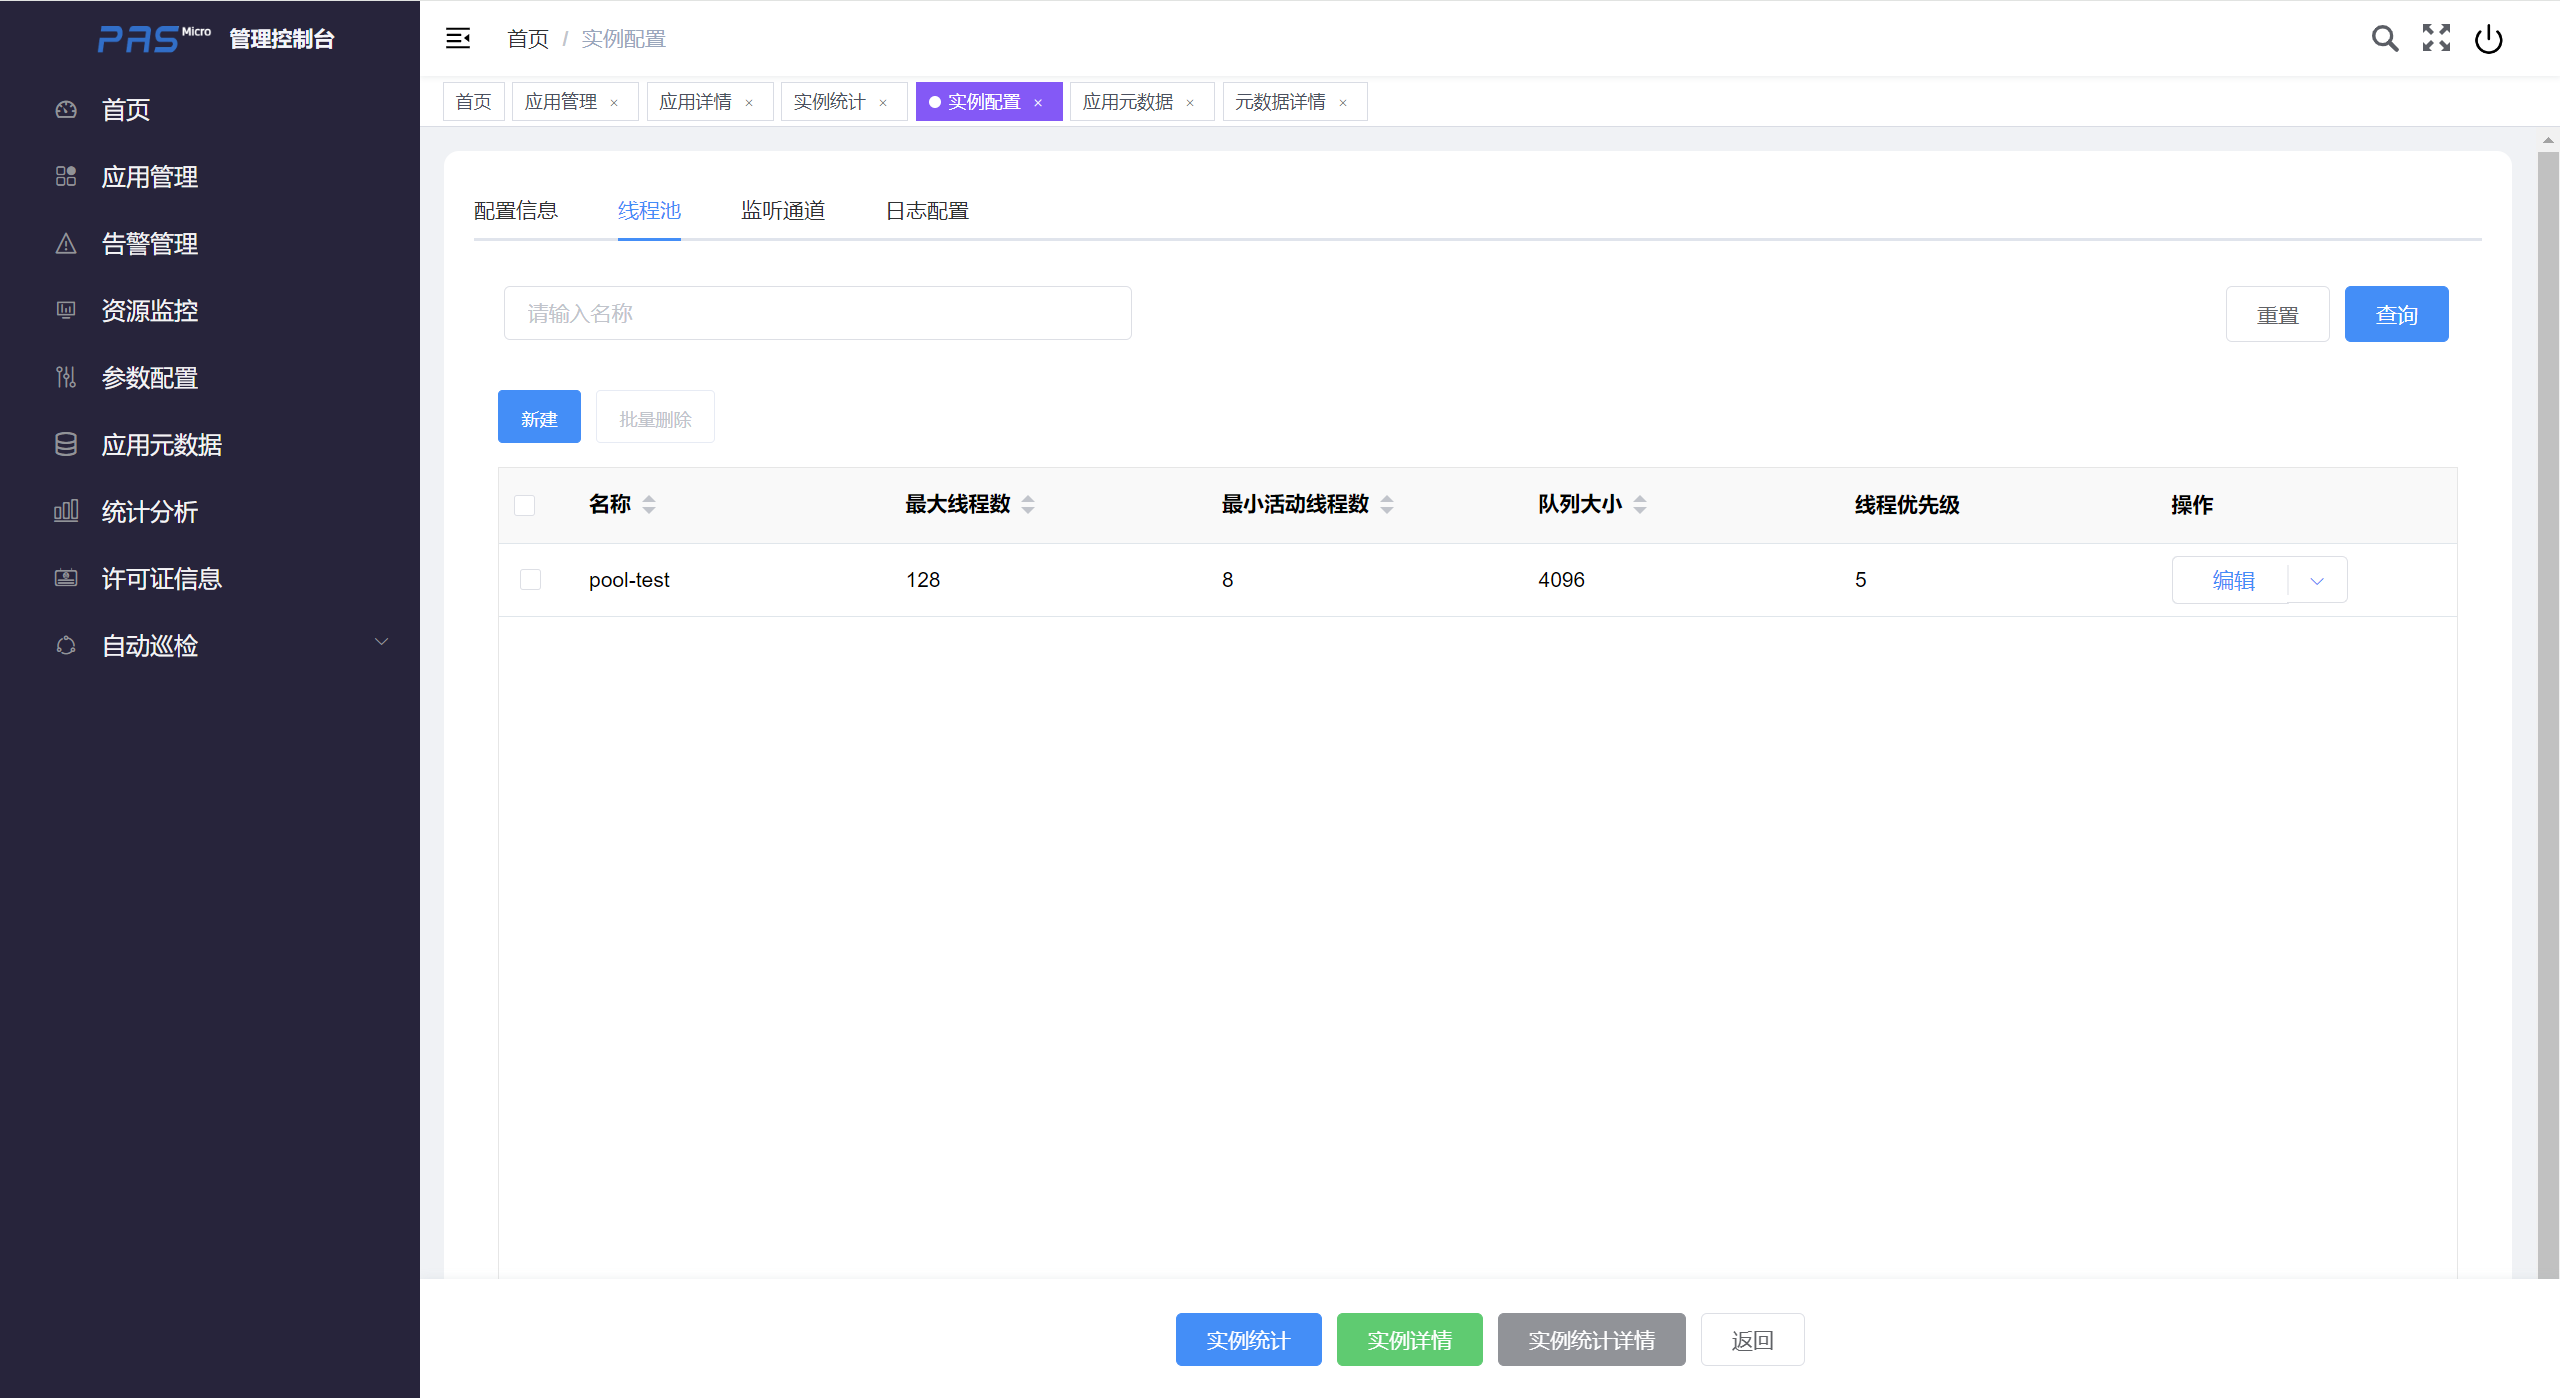Sort by 队列大小 column arrows
Viewport: 2560px width, 1398px height.
click(x=1640, y=505)
